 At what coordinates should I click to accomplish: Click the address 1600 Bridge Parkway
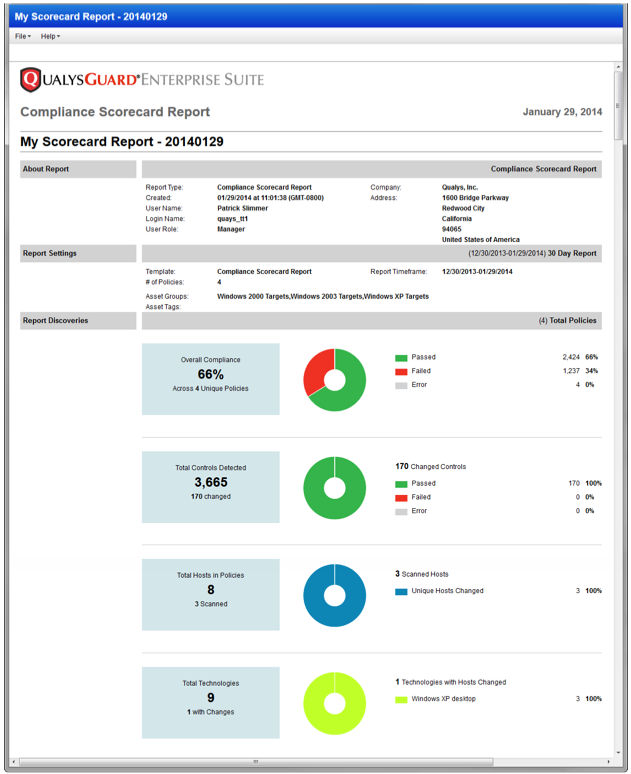point(475,198)
